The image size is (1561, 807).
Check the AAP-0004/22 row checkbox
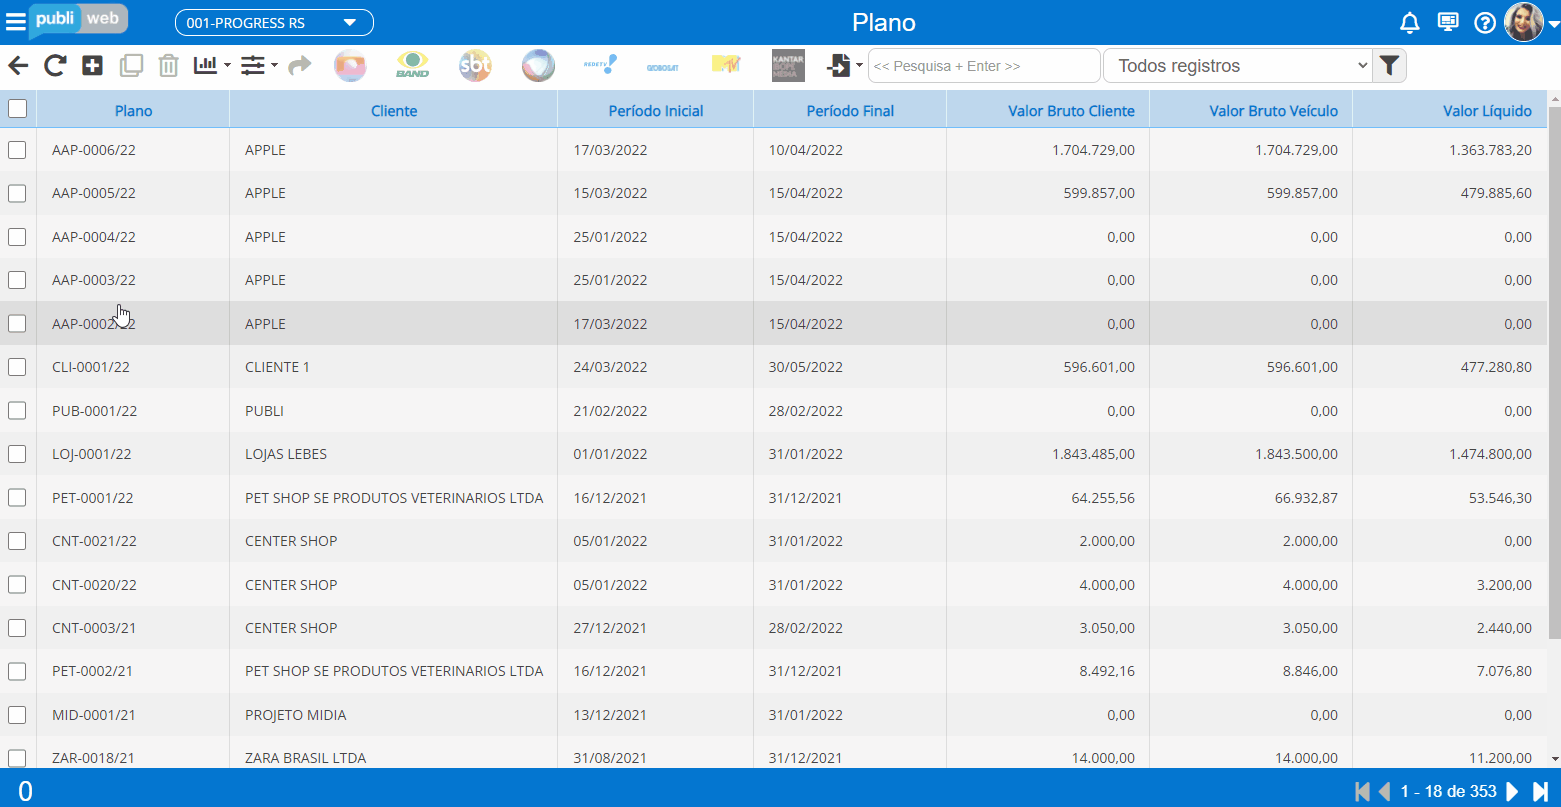click(17, 237)
